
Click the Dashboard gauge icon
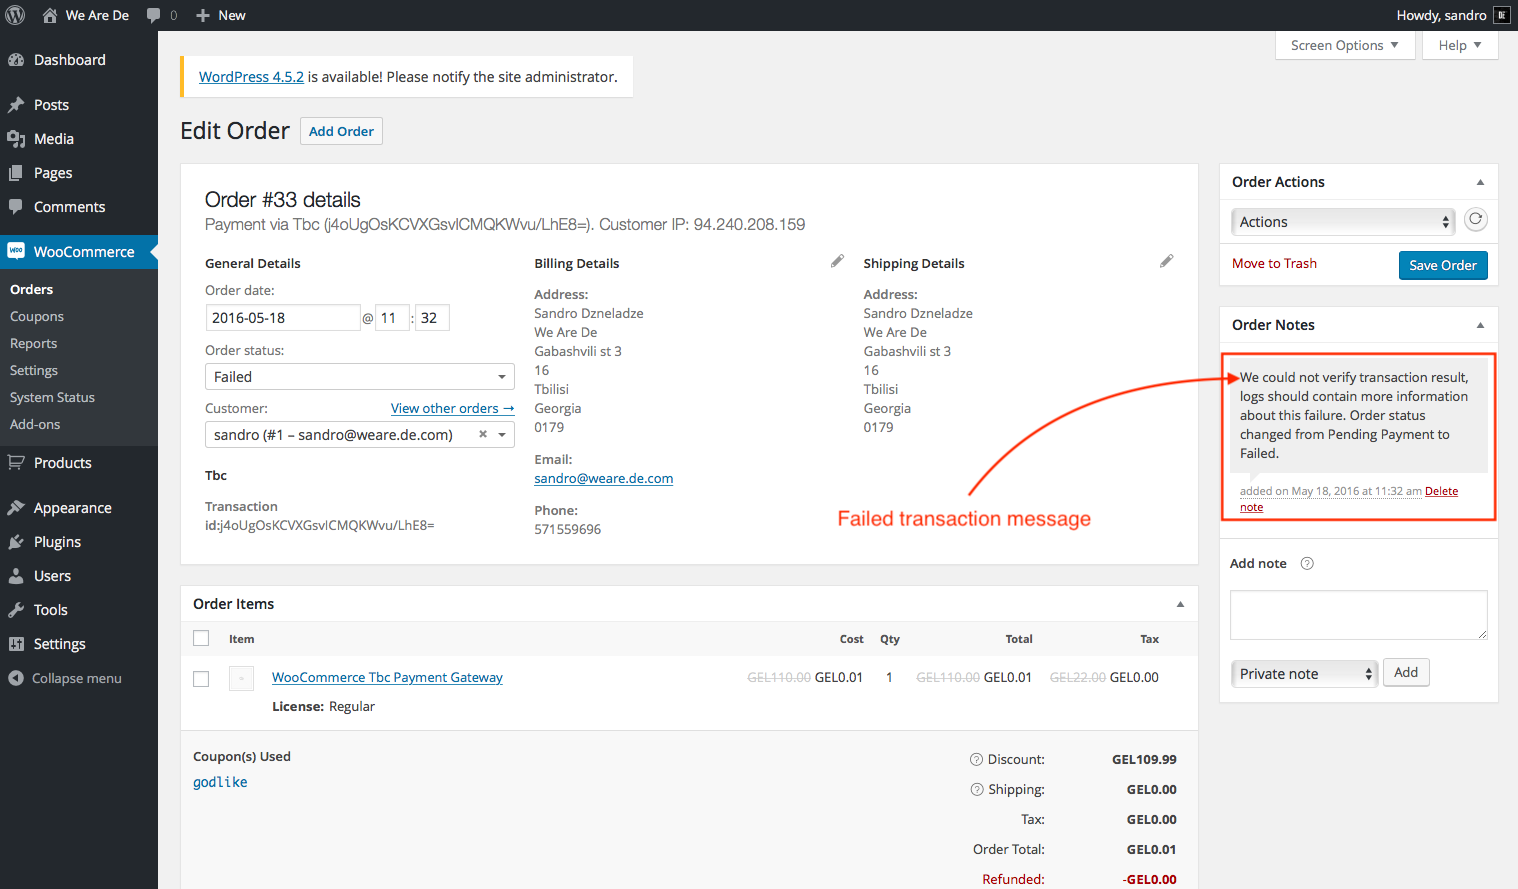[x=16, y=60]
